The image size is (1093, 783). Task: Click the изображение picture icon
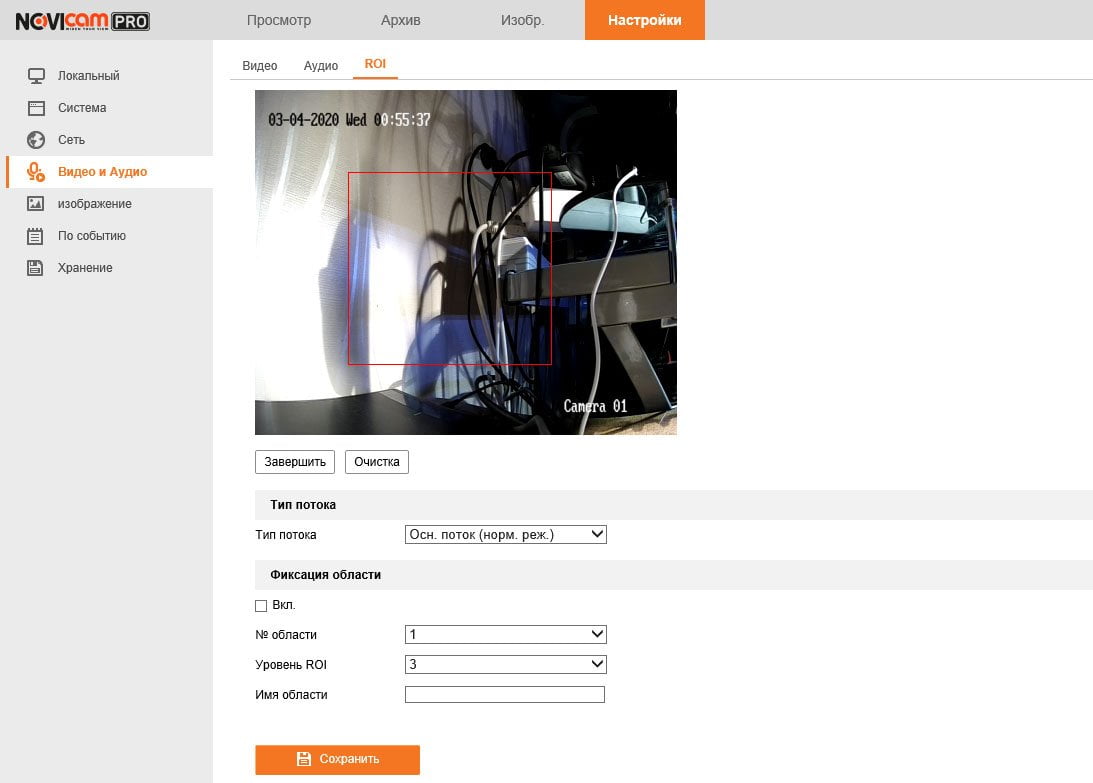(36, 204)
